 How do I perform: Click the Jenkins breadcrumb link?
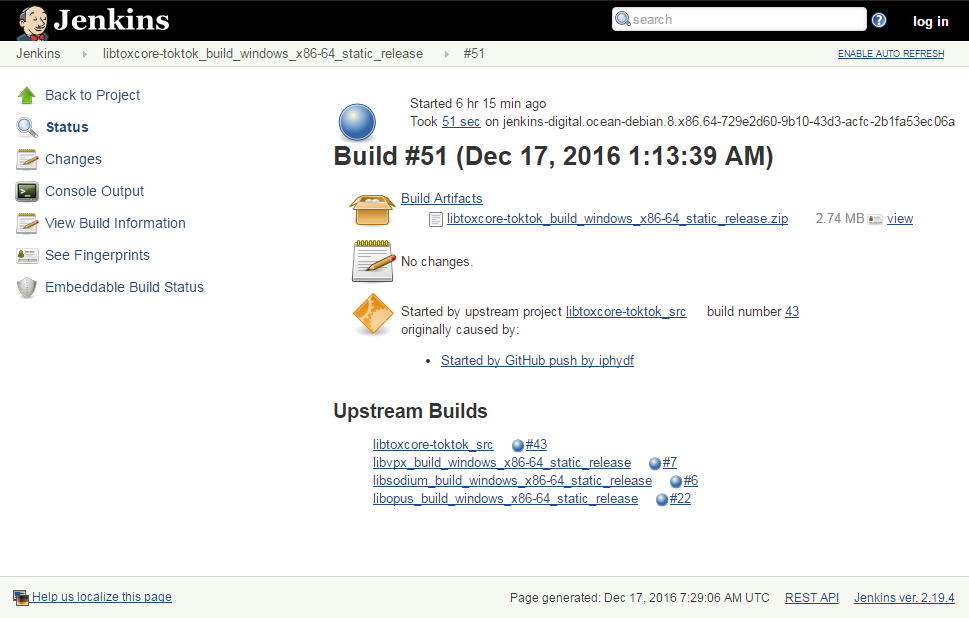pyautogui.click(x=38, y=54)
